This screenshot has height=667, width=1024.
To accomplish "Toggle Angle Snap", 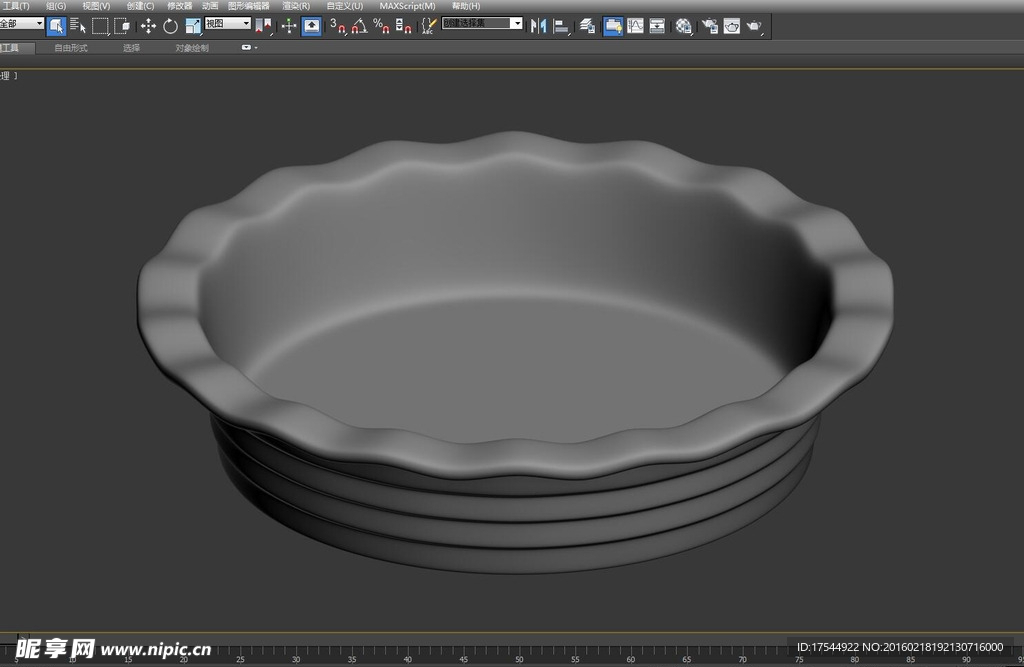I will pyautogui.click(x=359, y=26).
